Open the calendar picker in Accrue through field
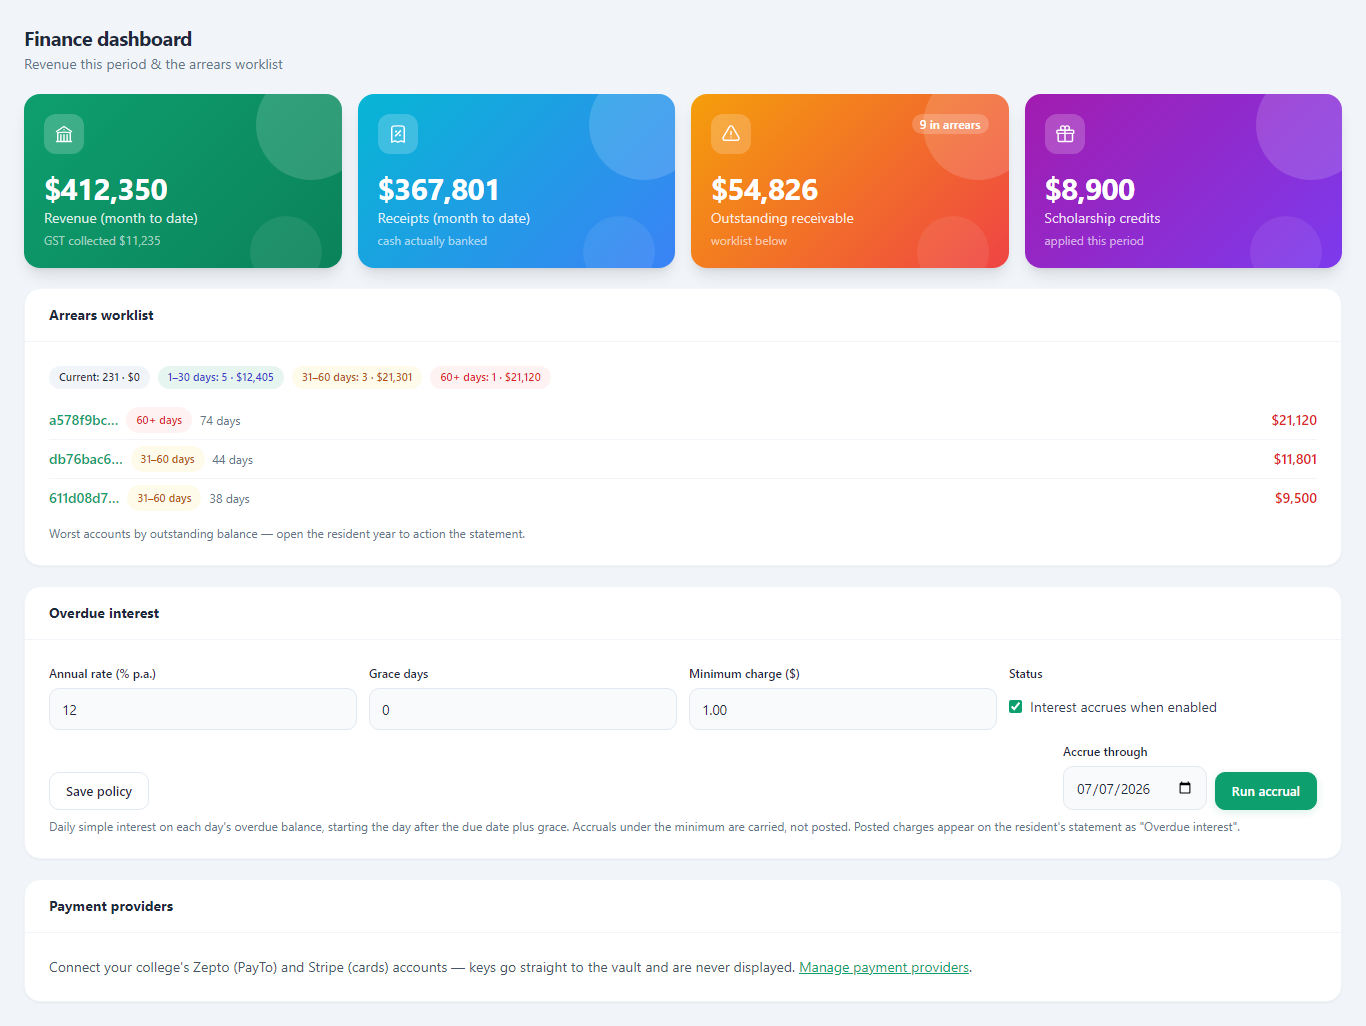 pyautogui.click(x=1185, y=788)
